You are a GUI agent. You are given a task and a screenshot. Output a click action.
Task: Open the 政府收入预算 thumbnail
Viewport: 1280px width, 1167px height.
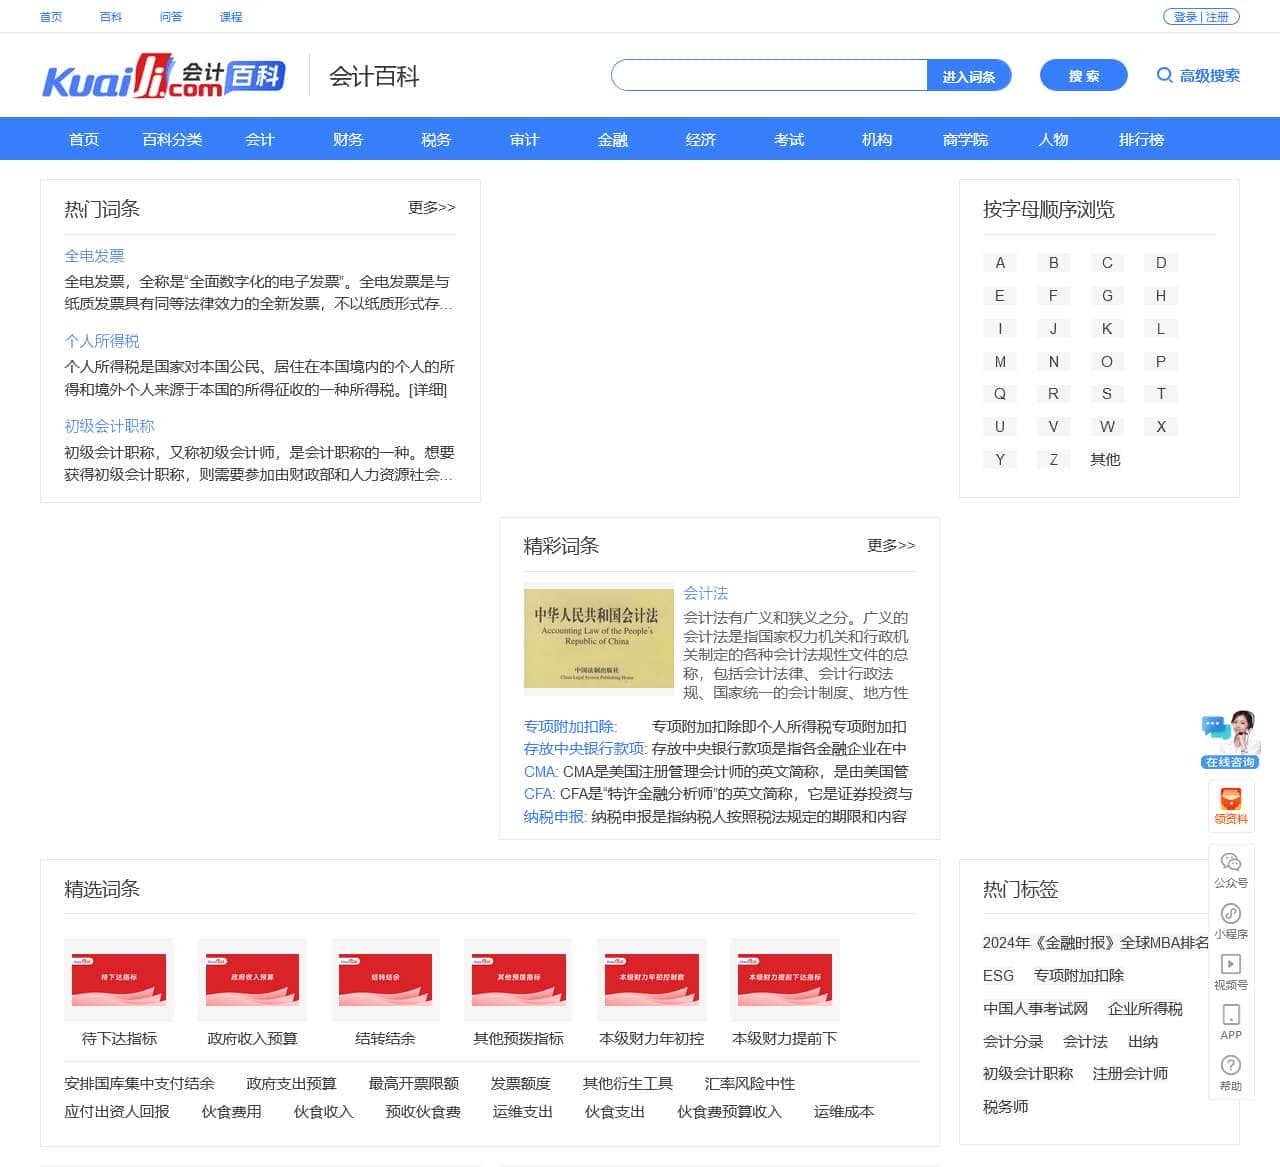point(252,980)
